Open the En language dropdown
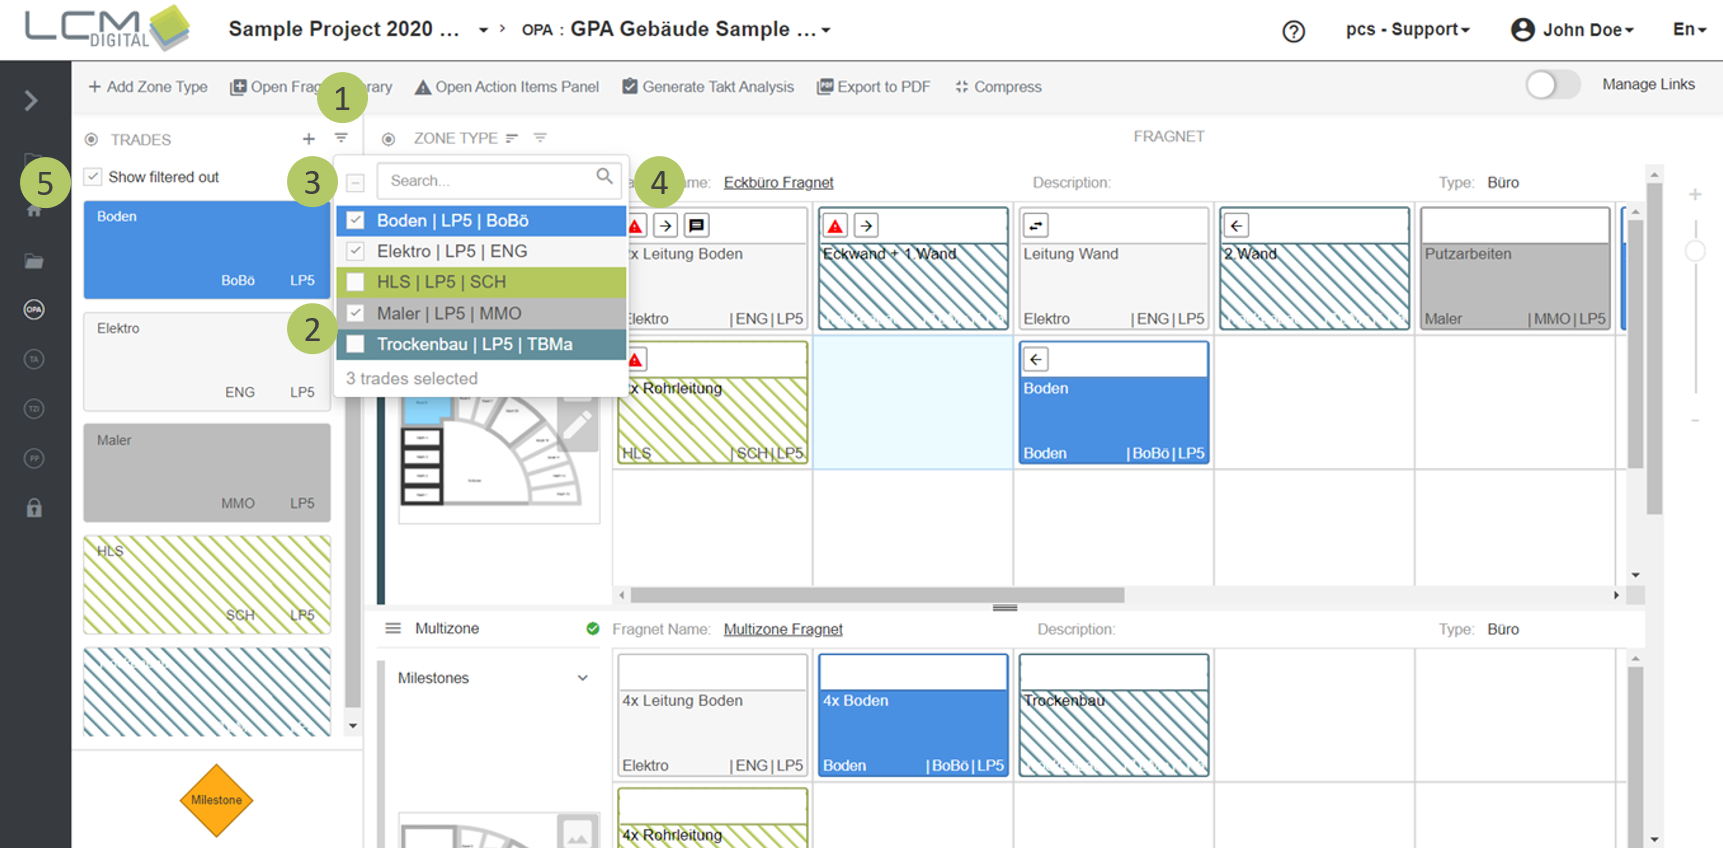The height and width of the screenshot is (848, 1723). point(1688,30)
